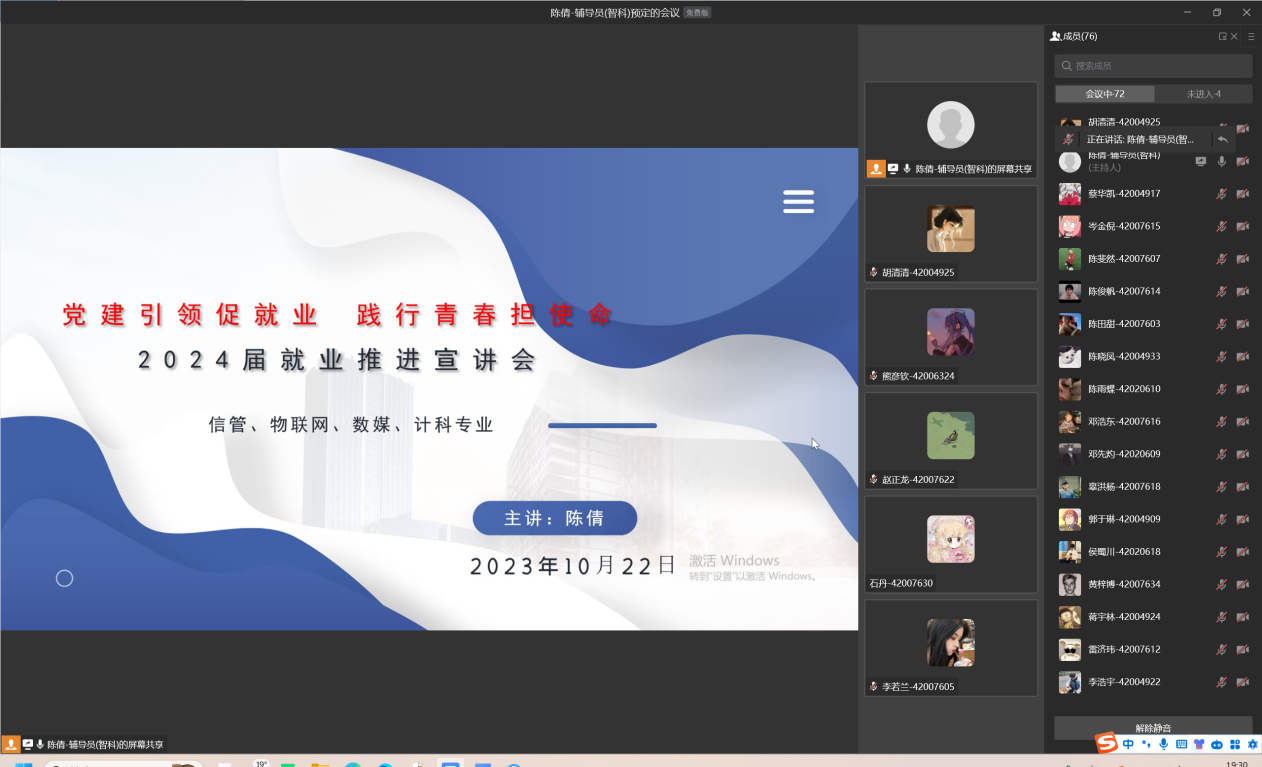This screenshot has width=1262, height=767.
Task: Toggle microphone for 陈俊帆-42007614
Action: click(x=1221, y=291)
